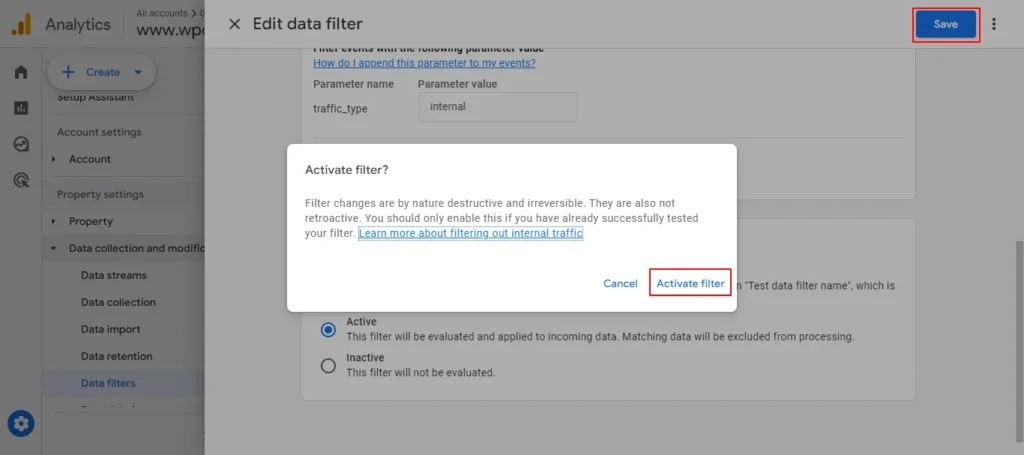Select Data retention in the sidebar
The width and height of the screenshot is (1024, 455).
[117, 356]
